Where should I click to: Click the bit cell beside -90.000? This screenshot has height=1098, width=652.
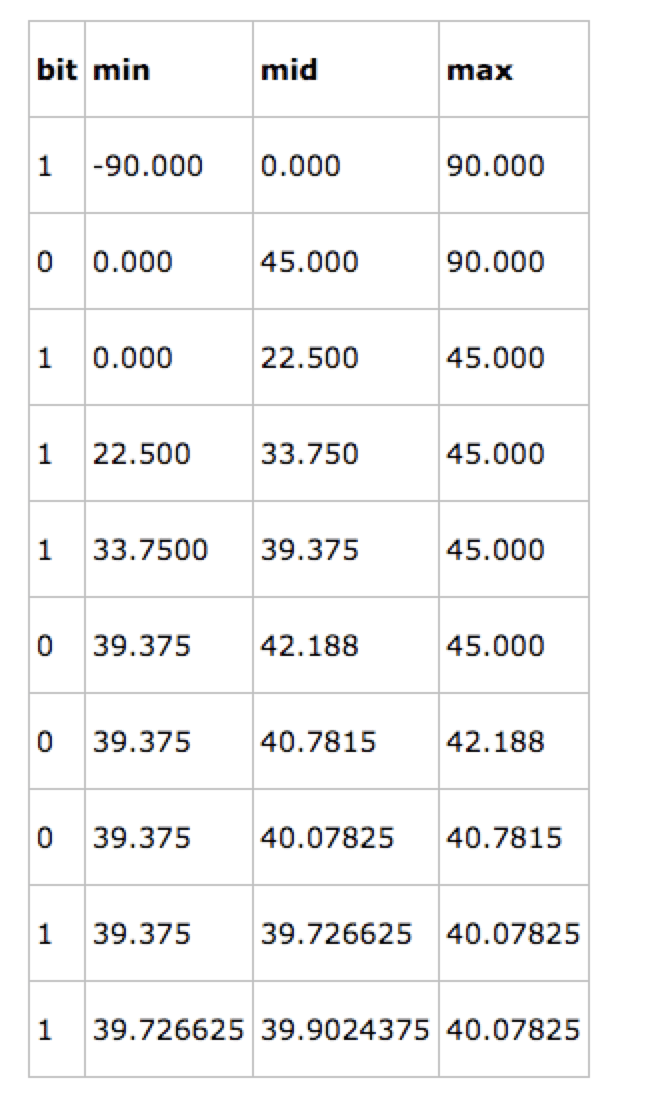[x=43, y=166]
